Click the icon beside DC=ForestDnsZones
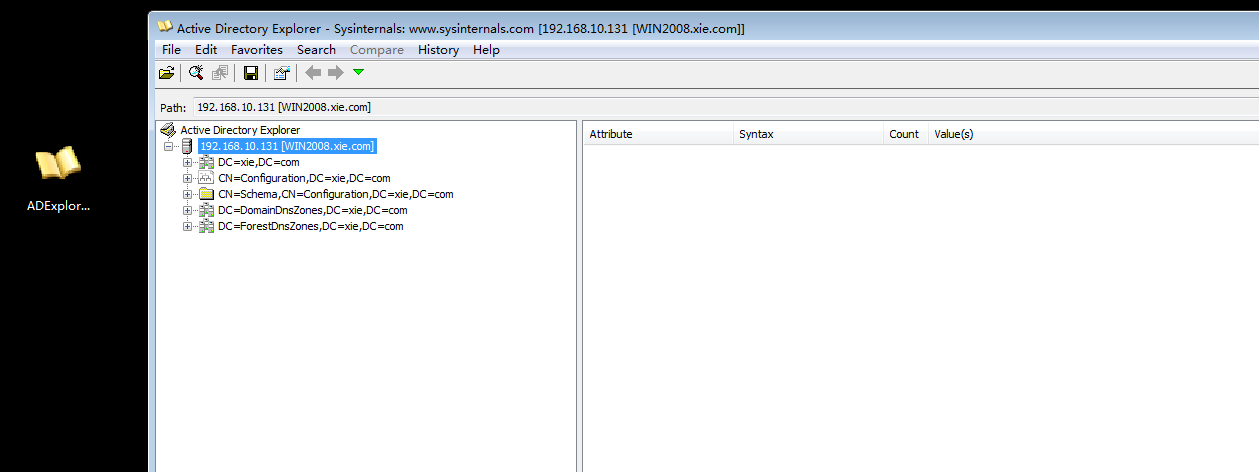This screenshot has width=1259, height=472. click(x=206, y=226)
